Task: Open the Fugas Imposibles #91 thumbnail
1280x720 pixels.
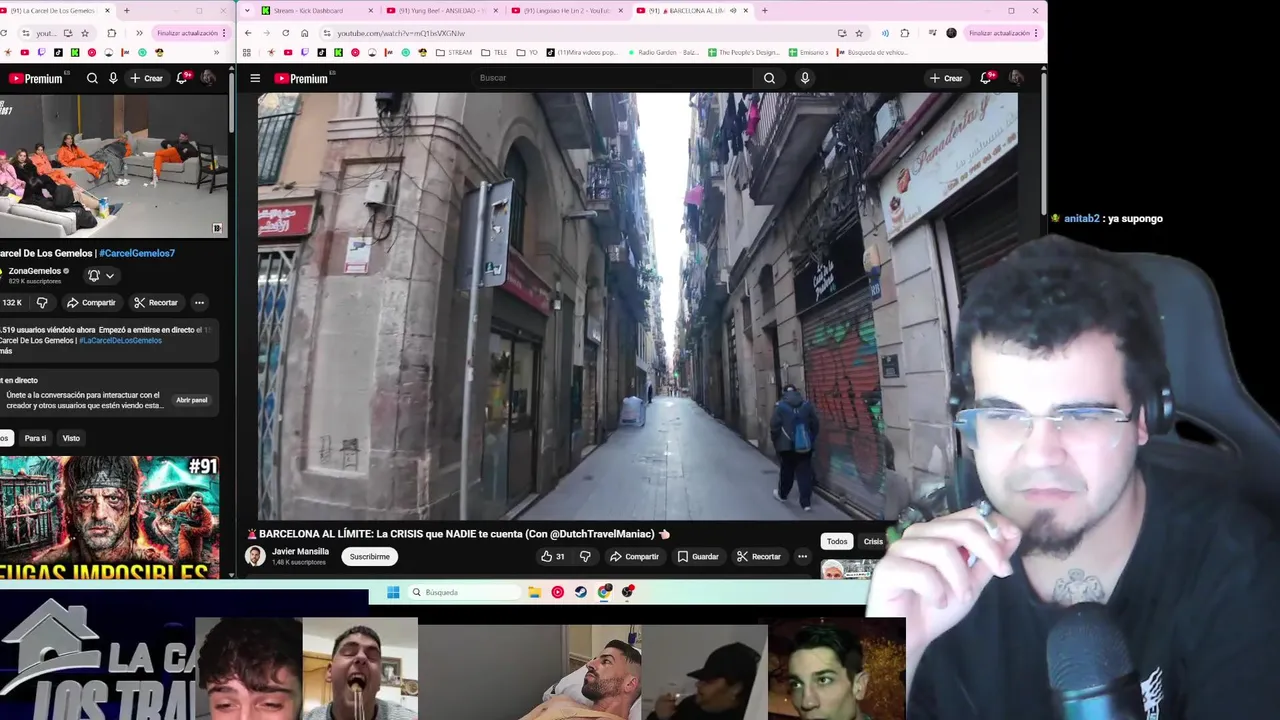Action: tap(109, 517)
